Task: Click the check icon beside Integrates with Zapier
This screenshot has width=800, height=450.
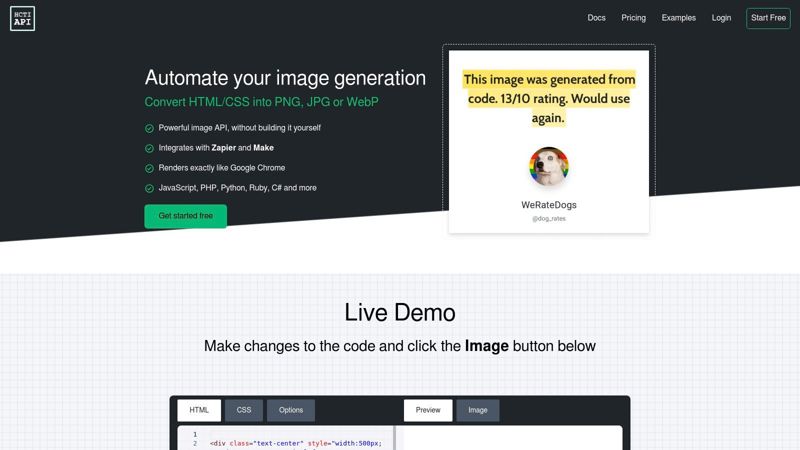Action: (149, 148)
